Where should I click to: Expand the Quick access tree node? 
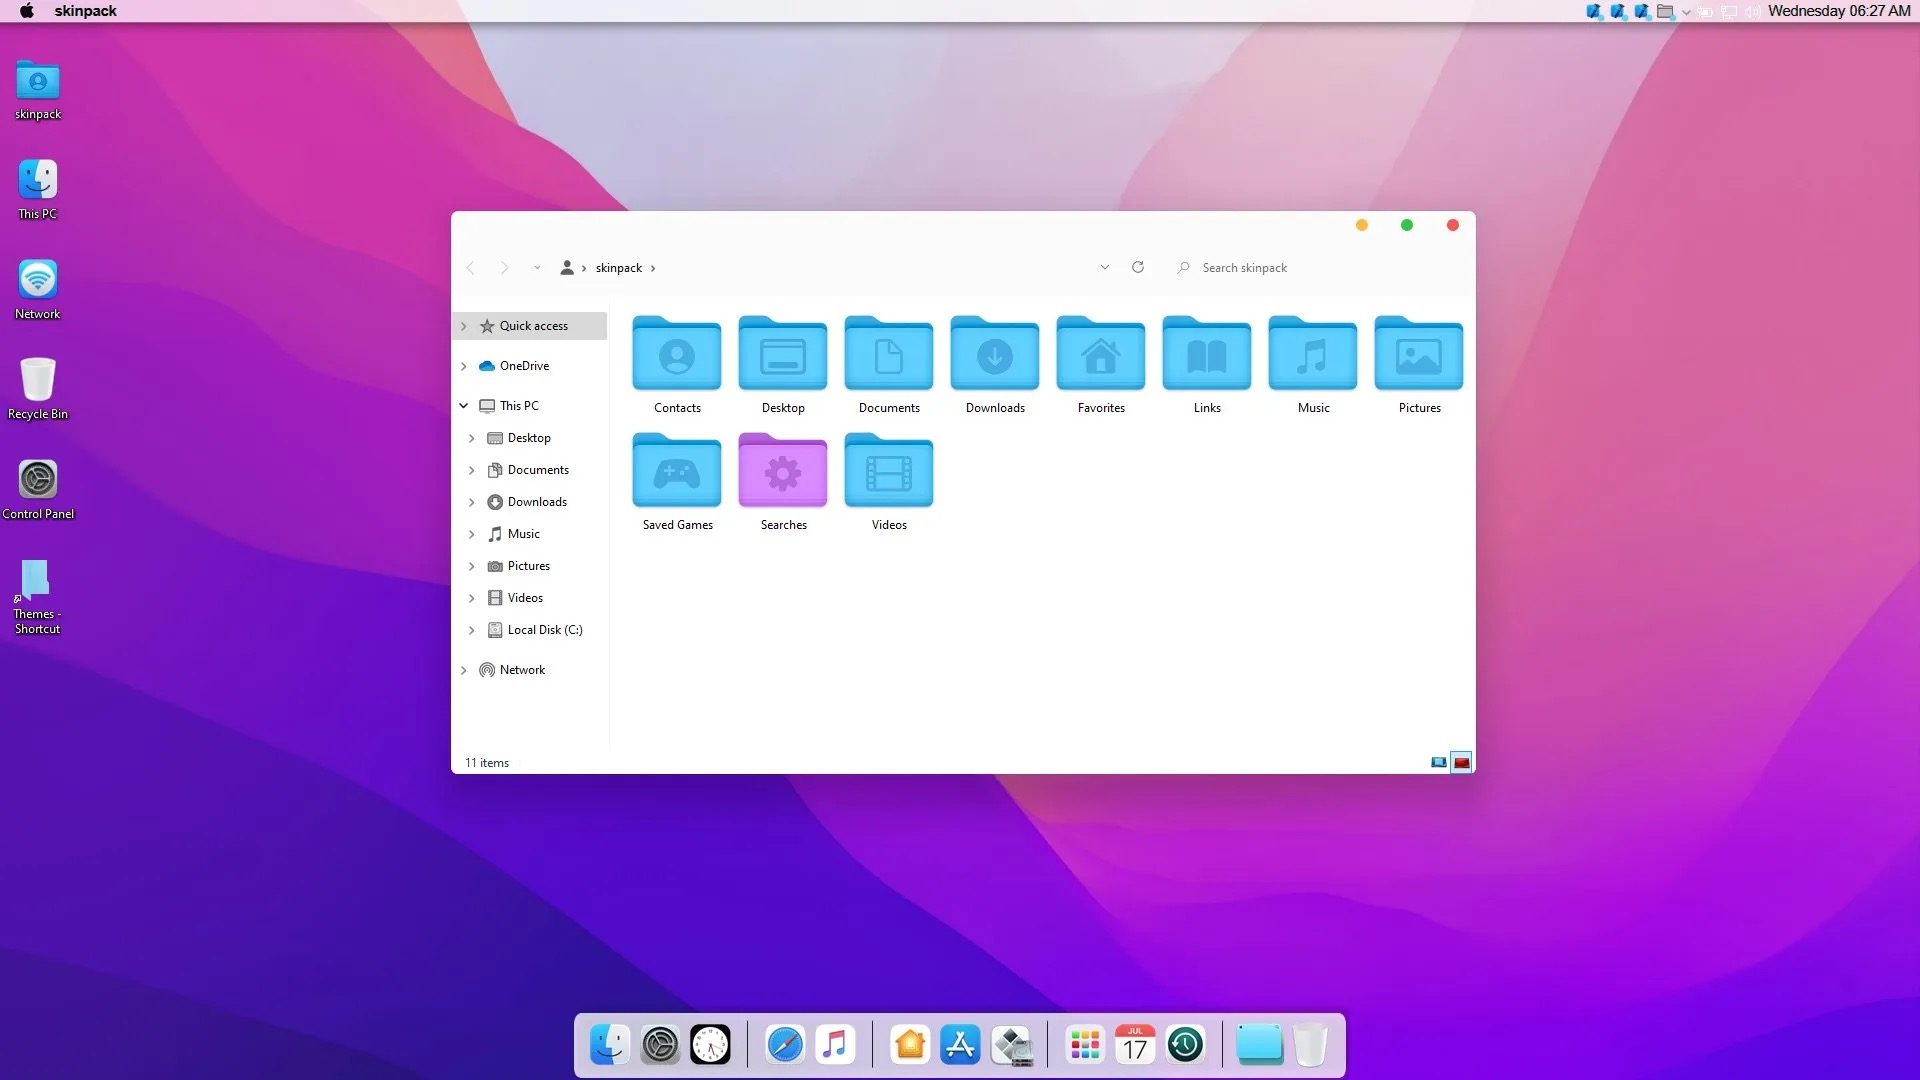coord(464,326)
